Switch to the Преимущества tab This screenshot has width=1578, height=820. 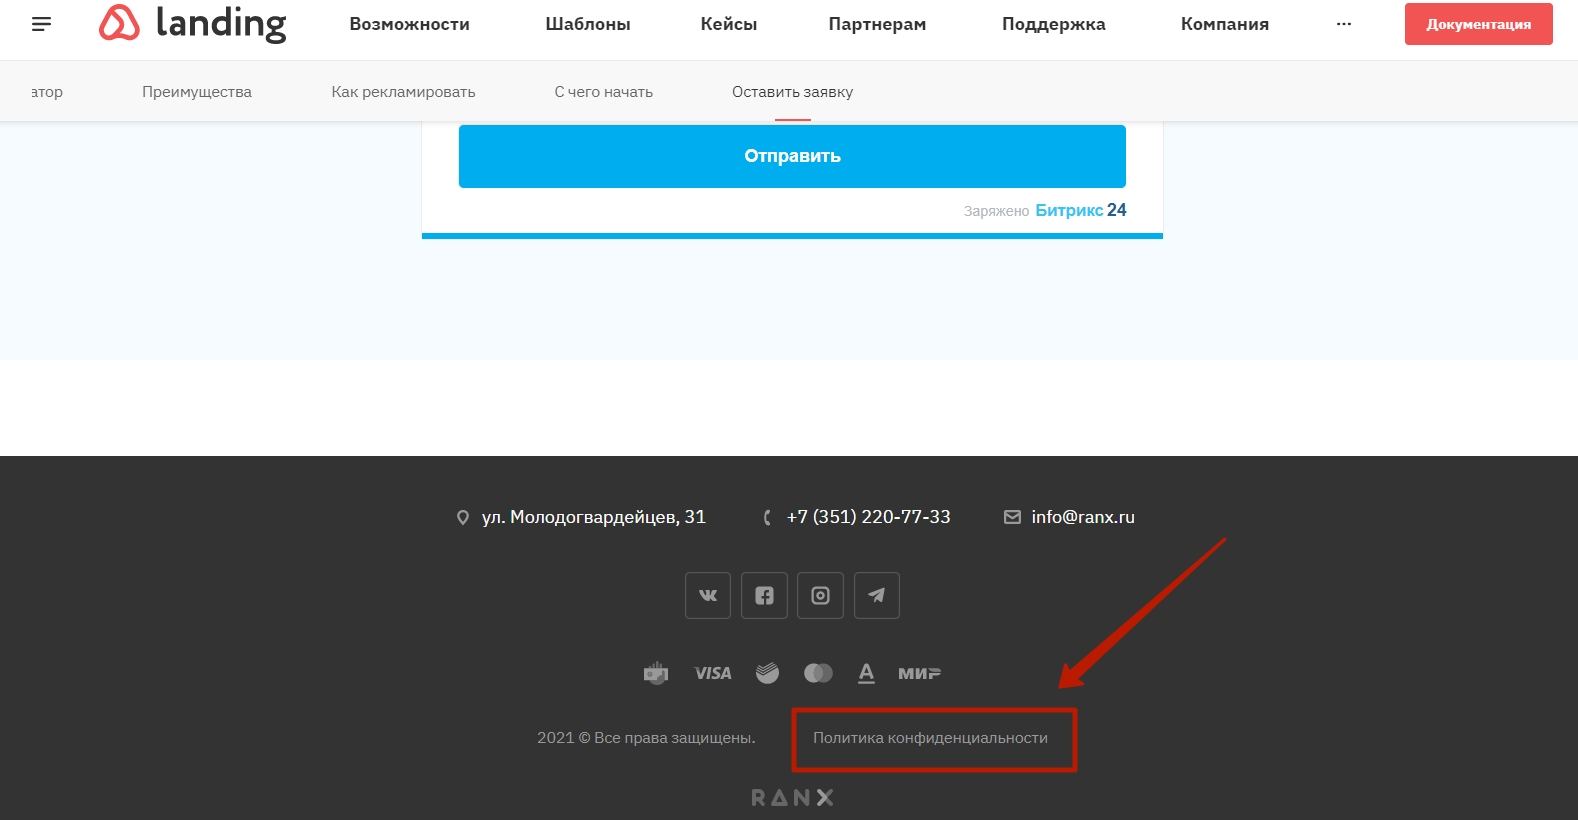(x=197, y=92)
